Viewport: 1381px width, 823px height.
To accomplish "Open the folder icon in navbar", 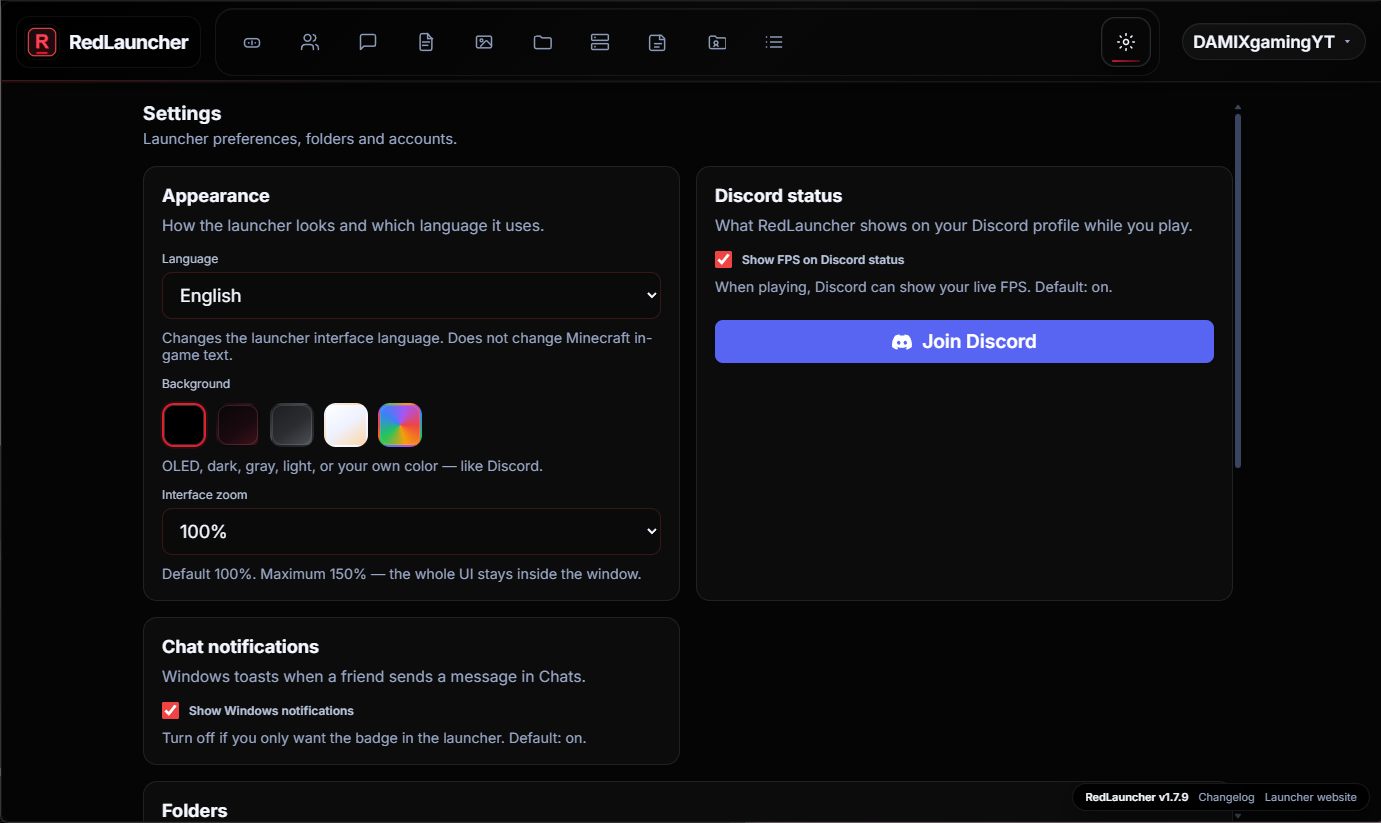I will pyautogui.click(x=542, y=42).
